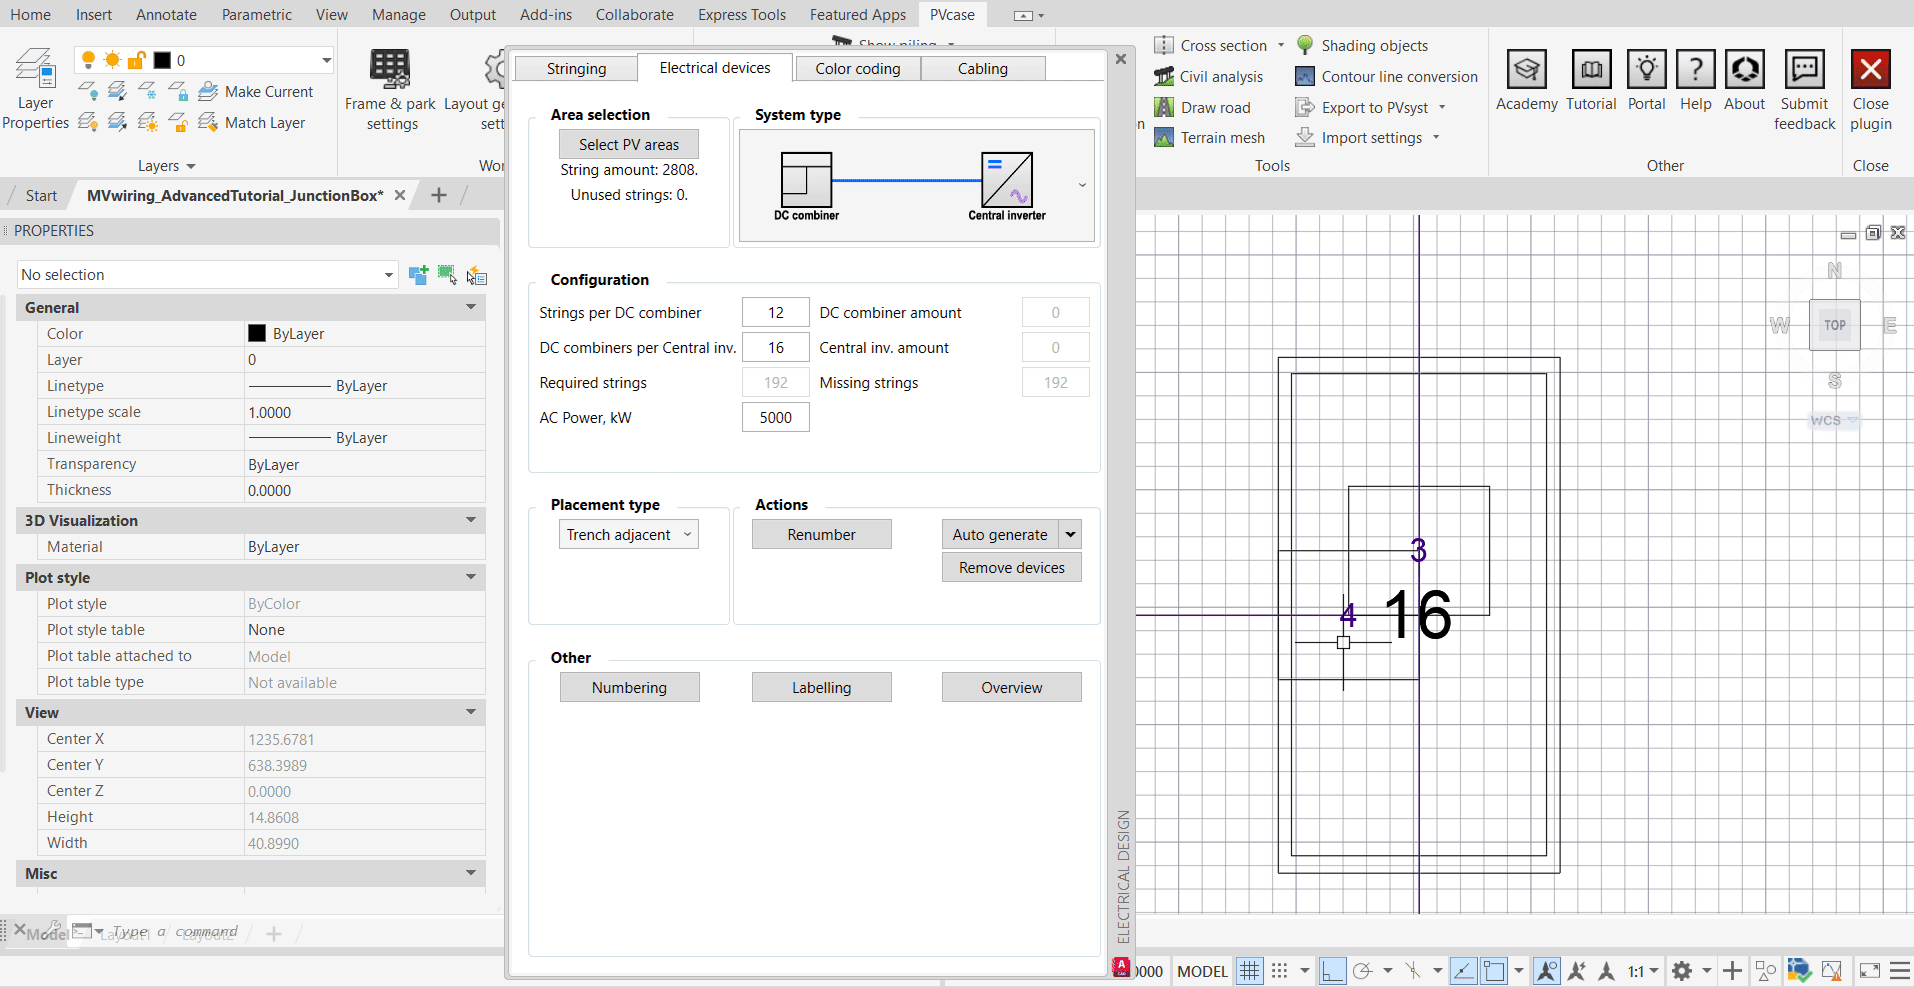This screenshot has height=988, width=1914.
Task: Click the Unlock layer icon
Action: coord(178,123)
